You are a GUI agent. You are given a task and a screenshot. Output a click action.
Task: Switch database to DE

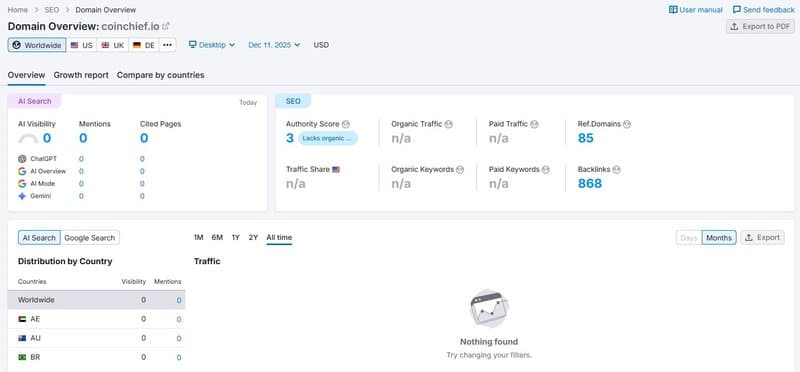coord(144,45)
